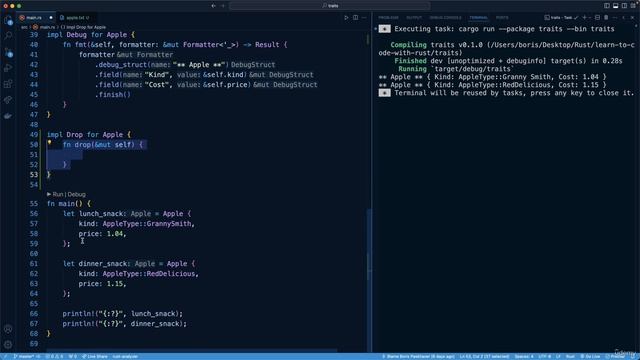Go back with the navigation arrow
The image size is (640, 360).
coord(213,6)
